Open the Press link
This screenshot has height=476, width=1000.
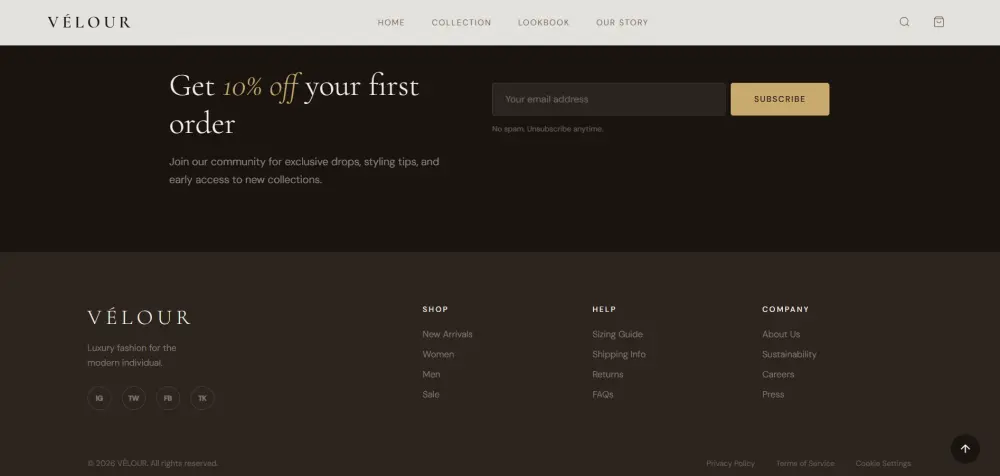(773, 394)
